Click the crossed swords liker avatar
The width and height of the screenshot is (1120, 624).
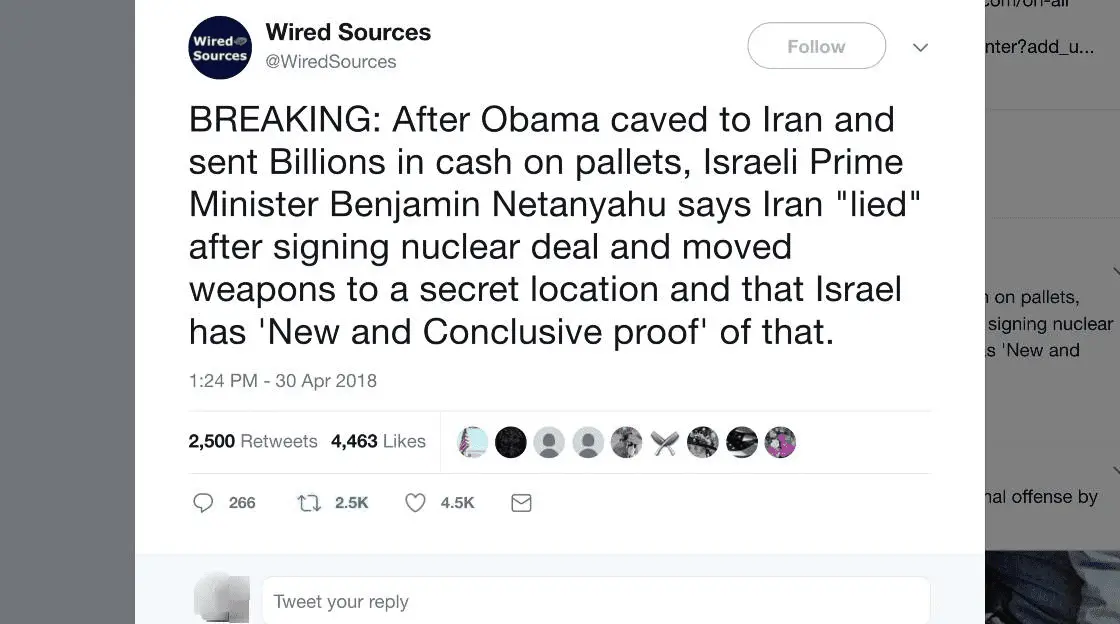coord(664,442)
